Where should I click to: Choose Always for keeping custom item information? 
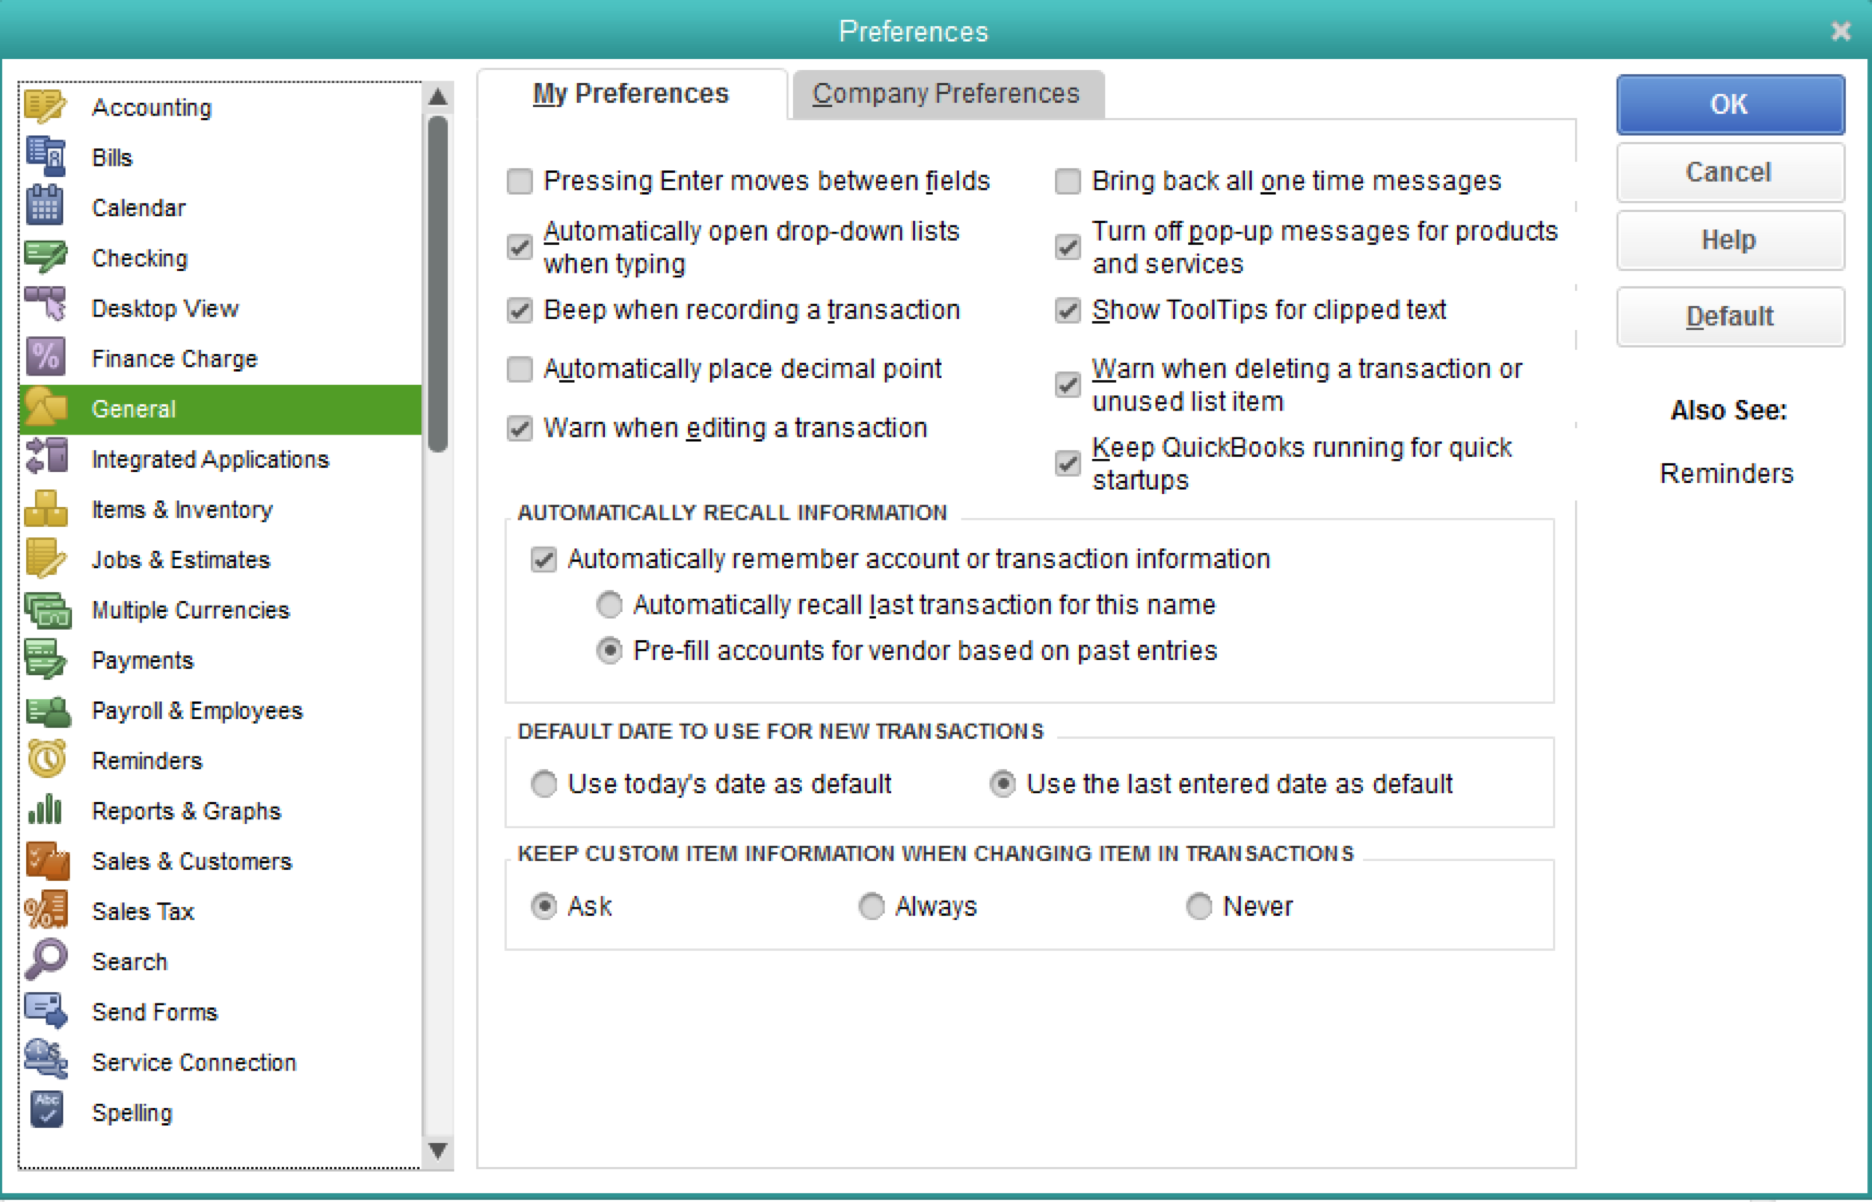tap(872, 906)
